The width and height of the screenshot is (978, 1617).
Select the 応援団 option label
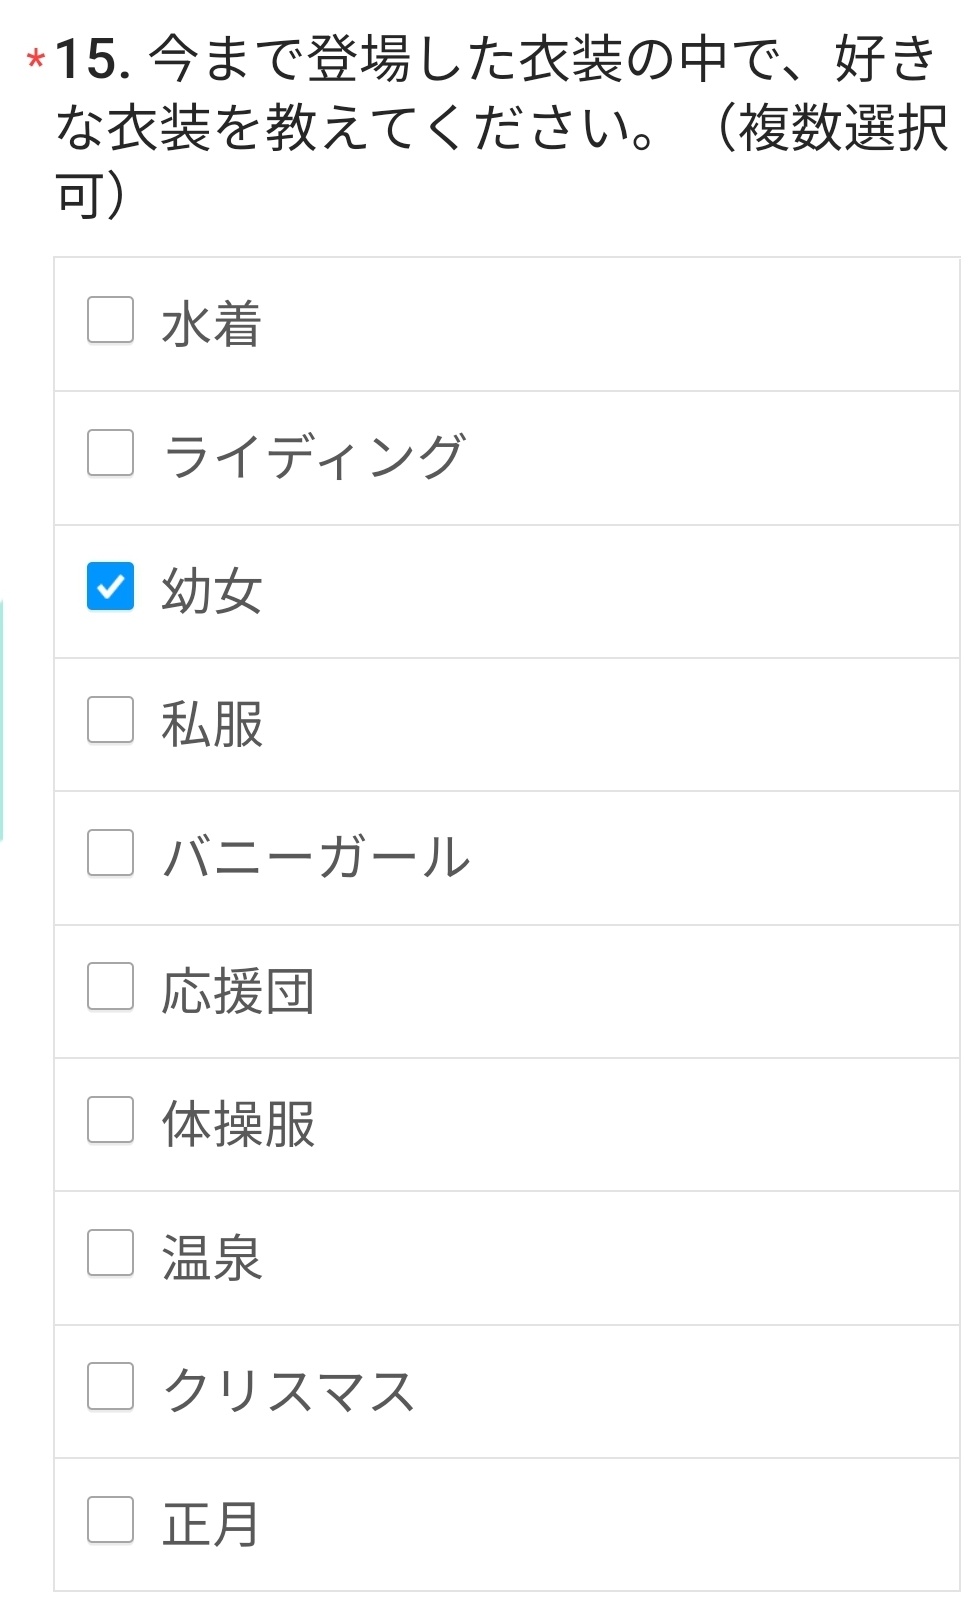[238, 991]
